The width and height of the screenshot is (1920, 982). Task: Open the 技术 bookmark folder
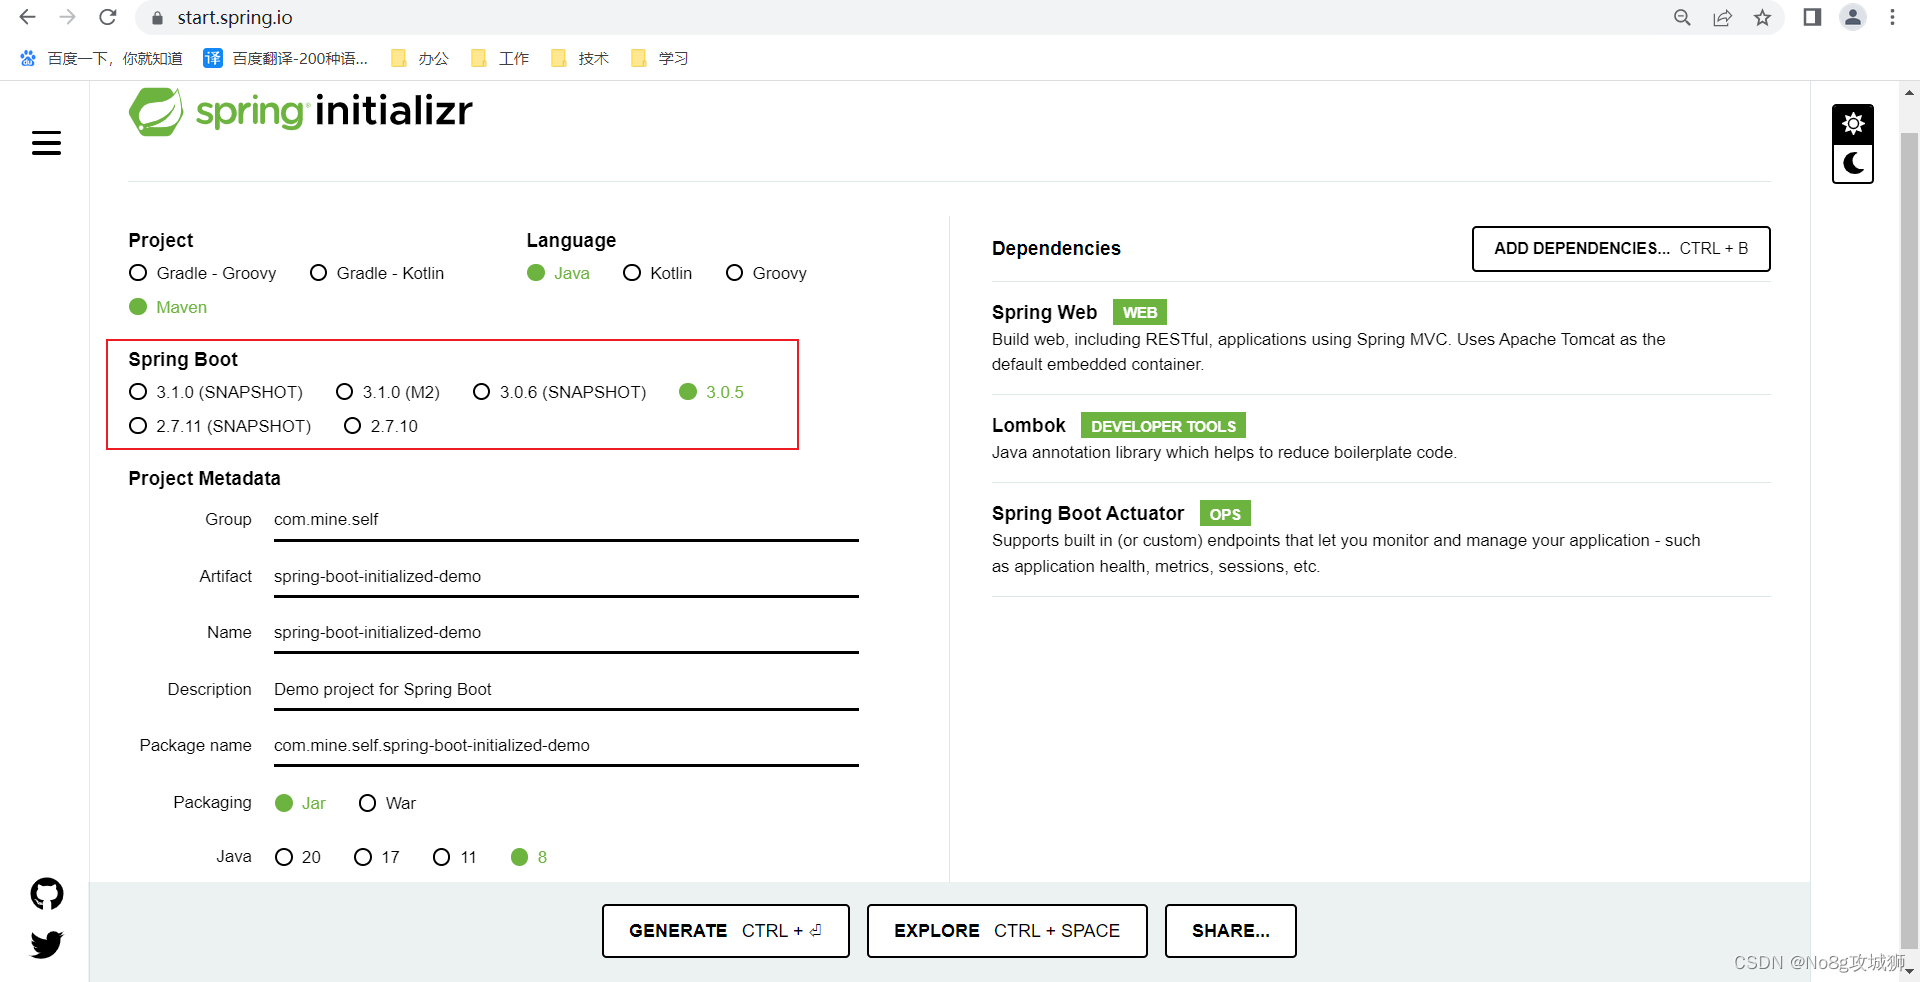(x=580, y=58)
